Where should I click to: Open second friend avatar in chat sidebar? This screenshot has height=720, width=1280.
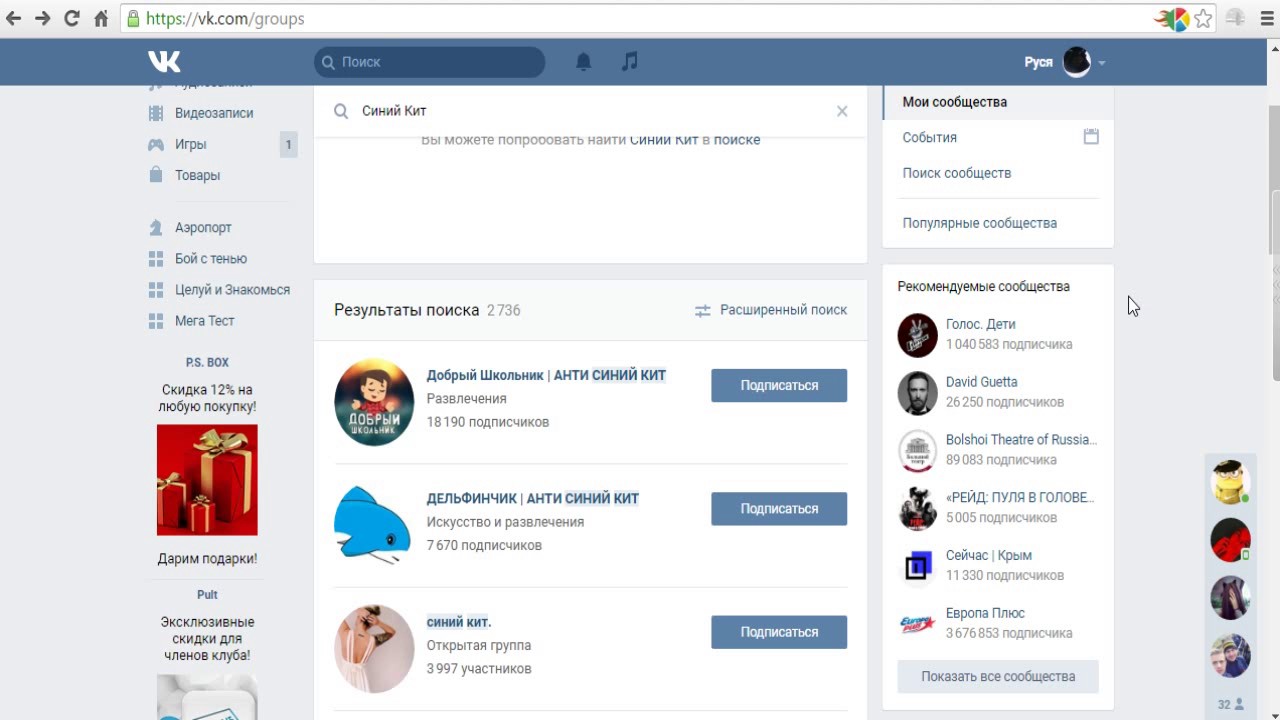coord(1230,540)
